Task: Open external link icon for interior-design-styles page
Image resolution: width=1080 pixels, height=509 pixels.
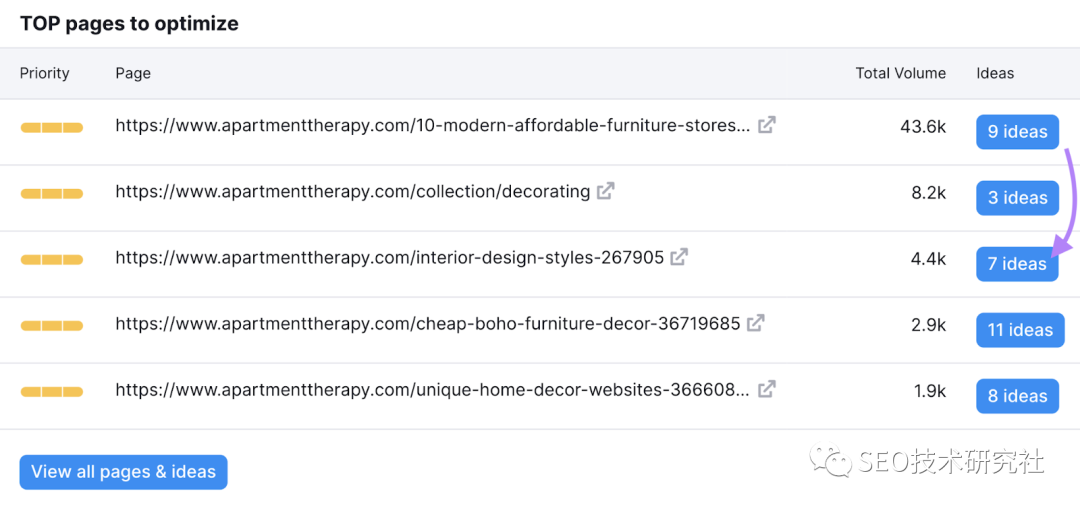Action: coord(679,258)
